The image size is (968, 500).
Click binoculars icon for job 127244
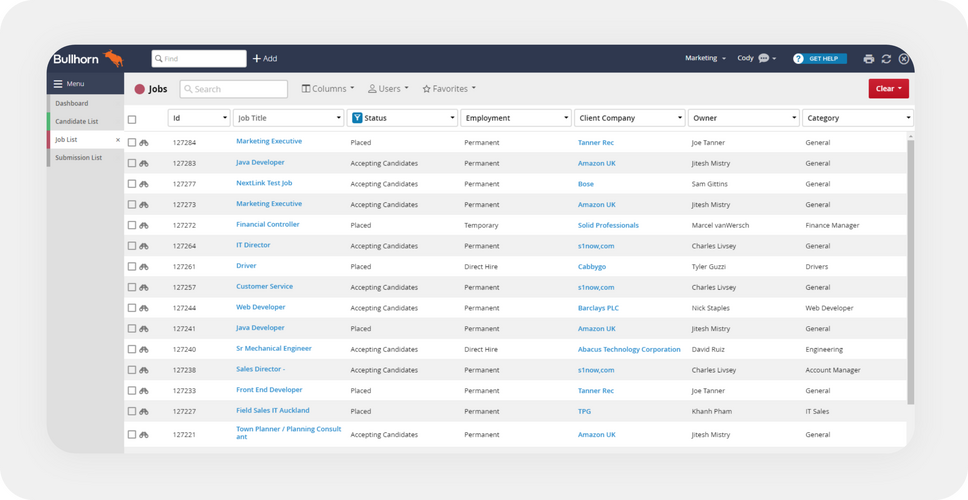point(144,308)
